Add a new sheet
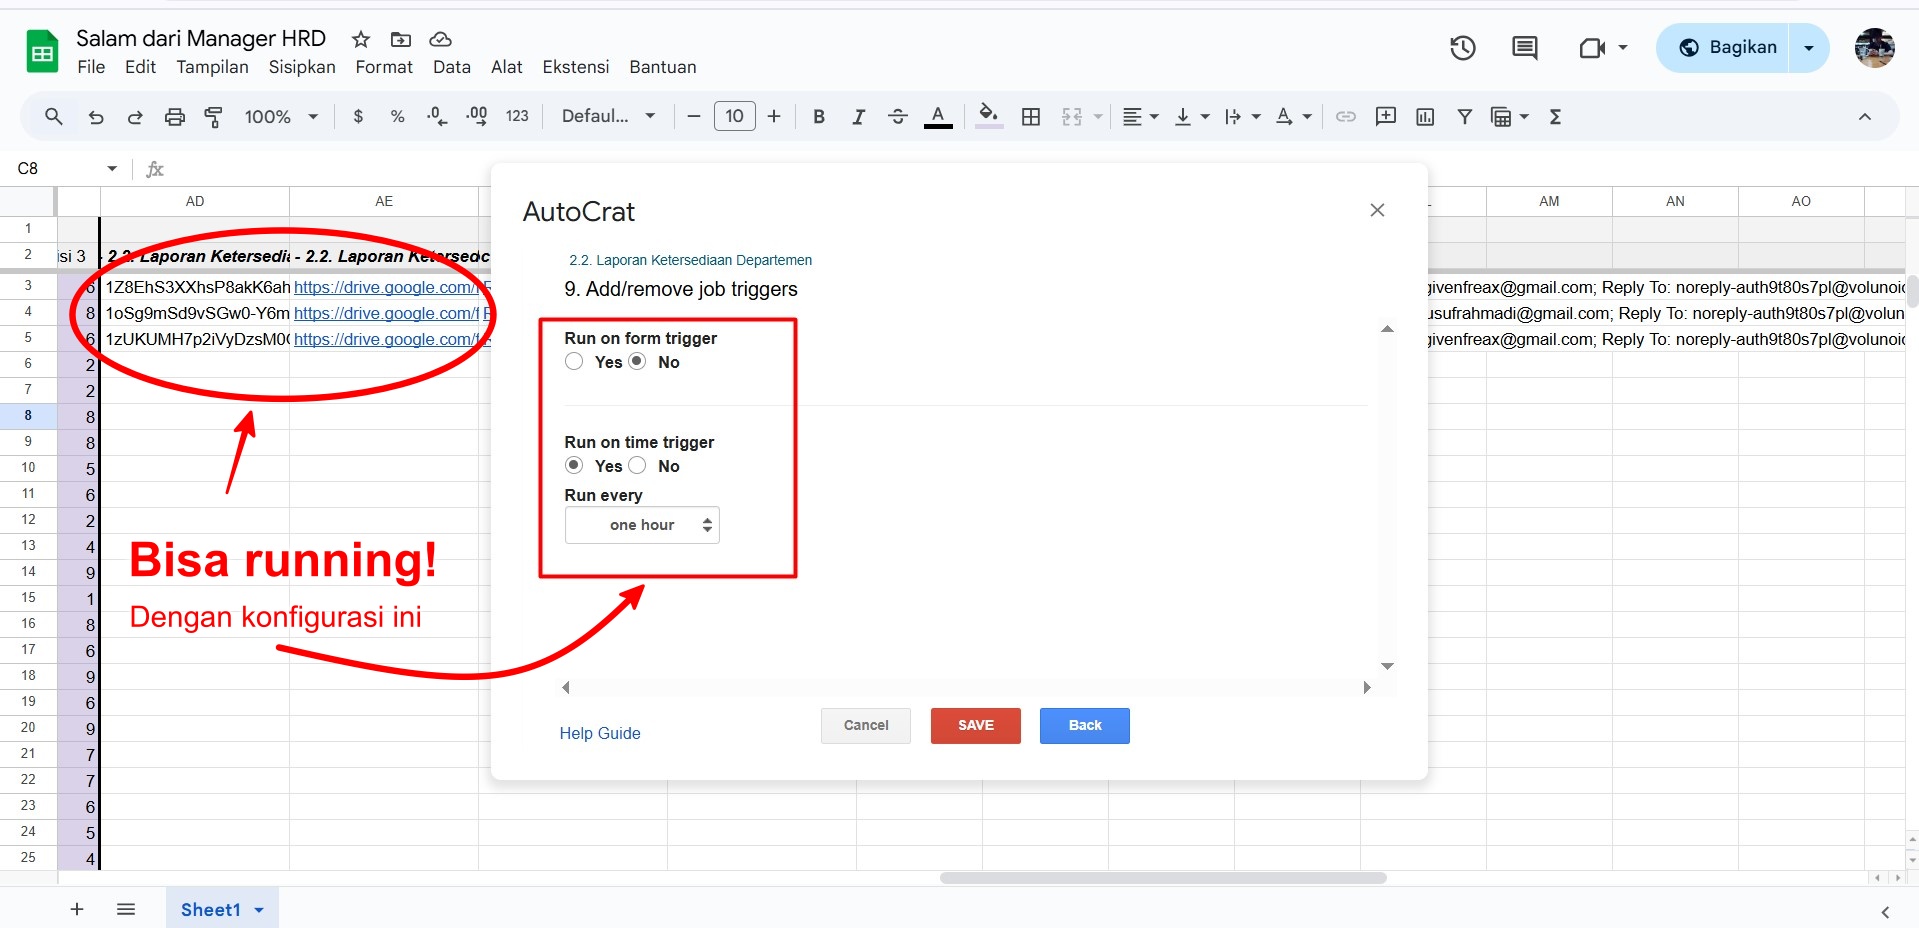The width and height of the screenshot is (1919, 928). (x=77, y=909)
